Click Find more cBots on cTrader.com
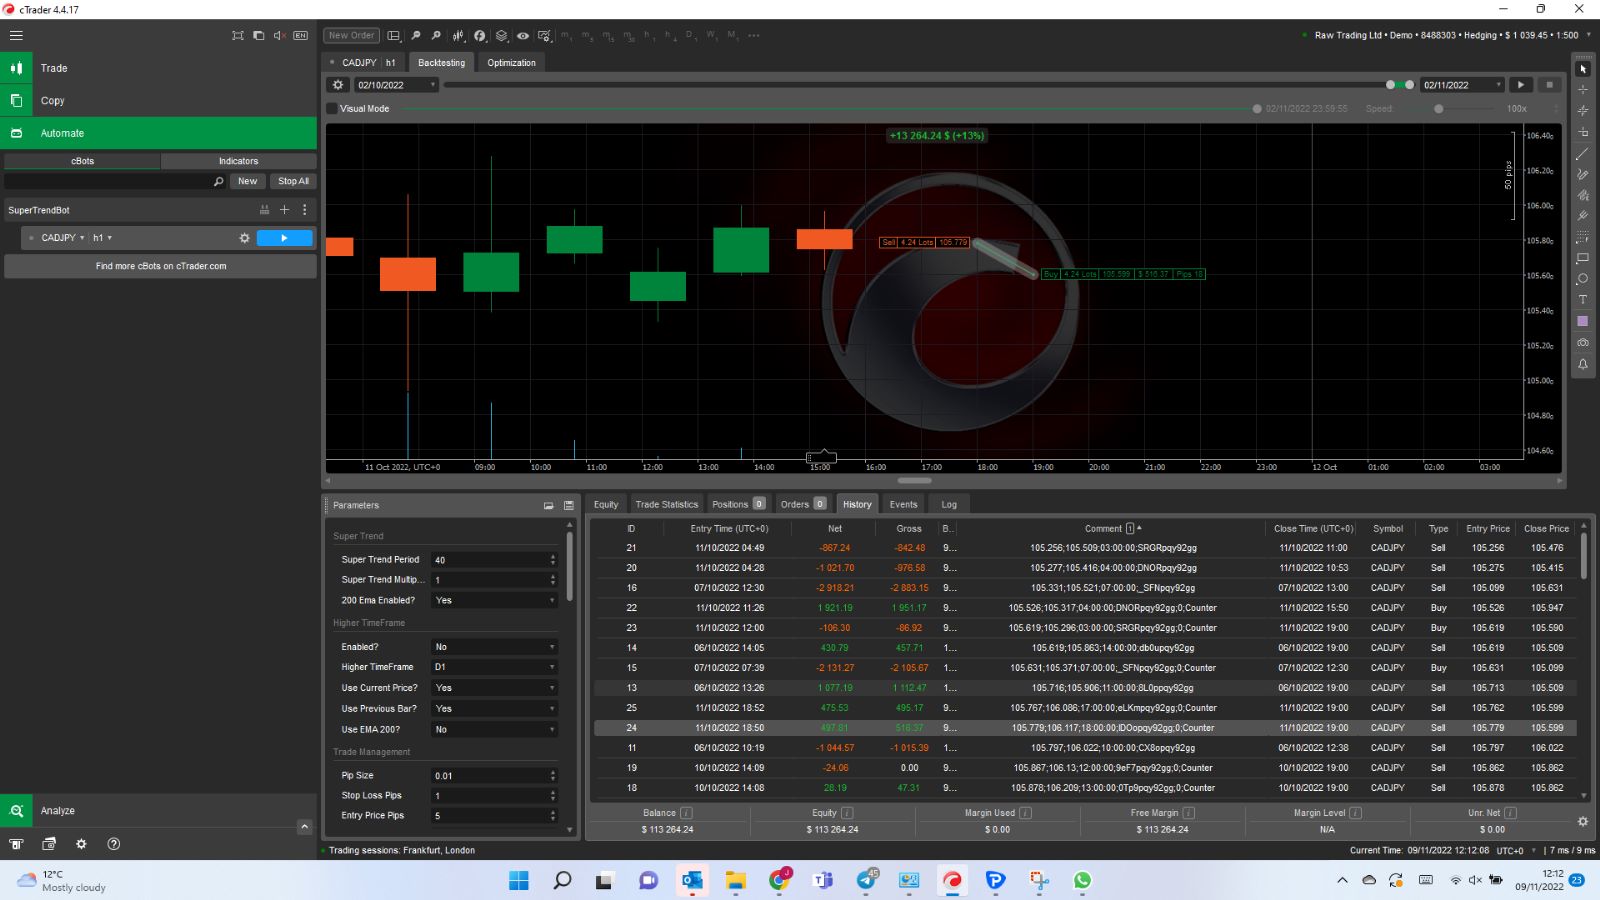 coord(161,266)
